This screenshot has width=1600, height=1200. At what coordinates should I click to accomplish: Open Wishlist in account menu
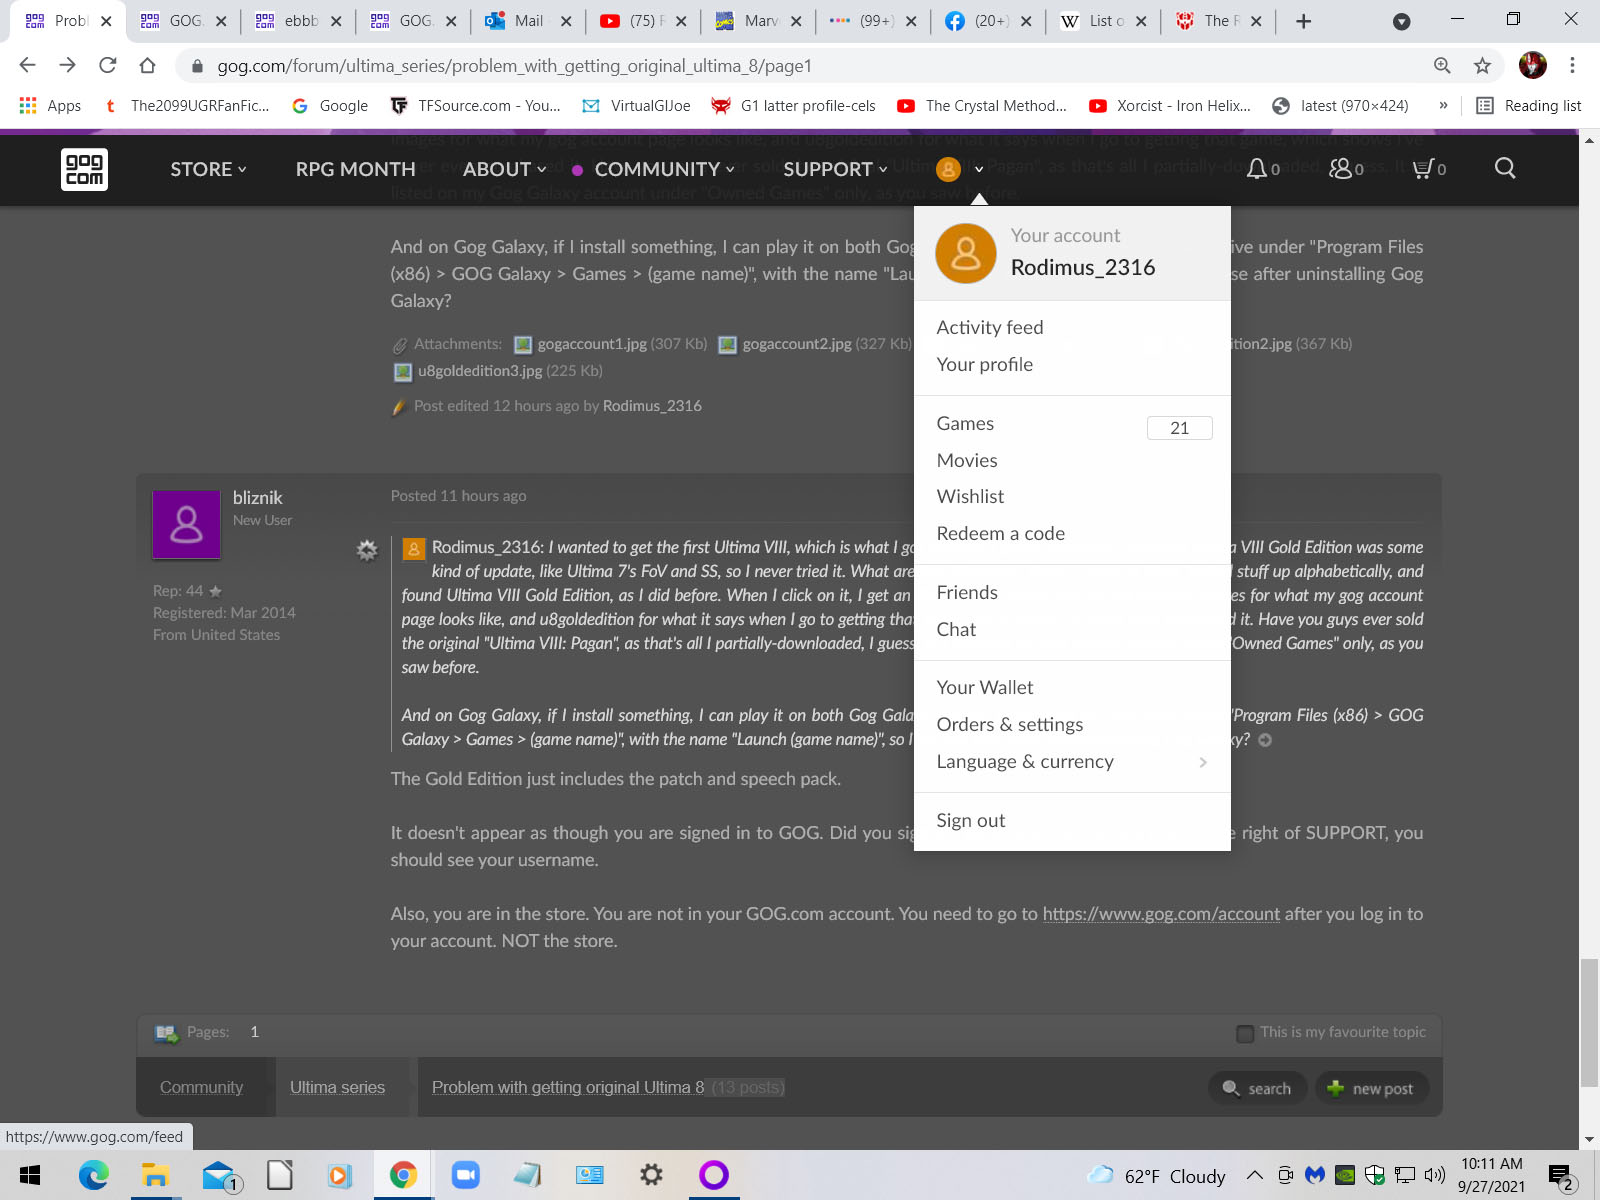click(970, 497)
